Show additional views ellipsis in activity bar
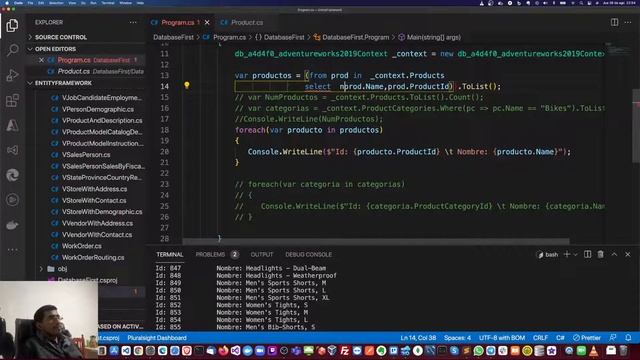 click(12, 249)
